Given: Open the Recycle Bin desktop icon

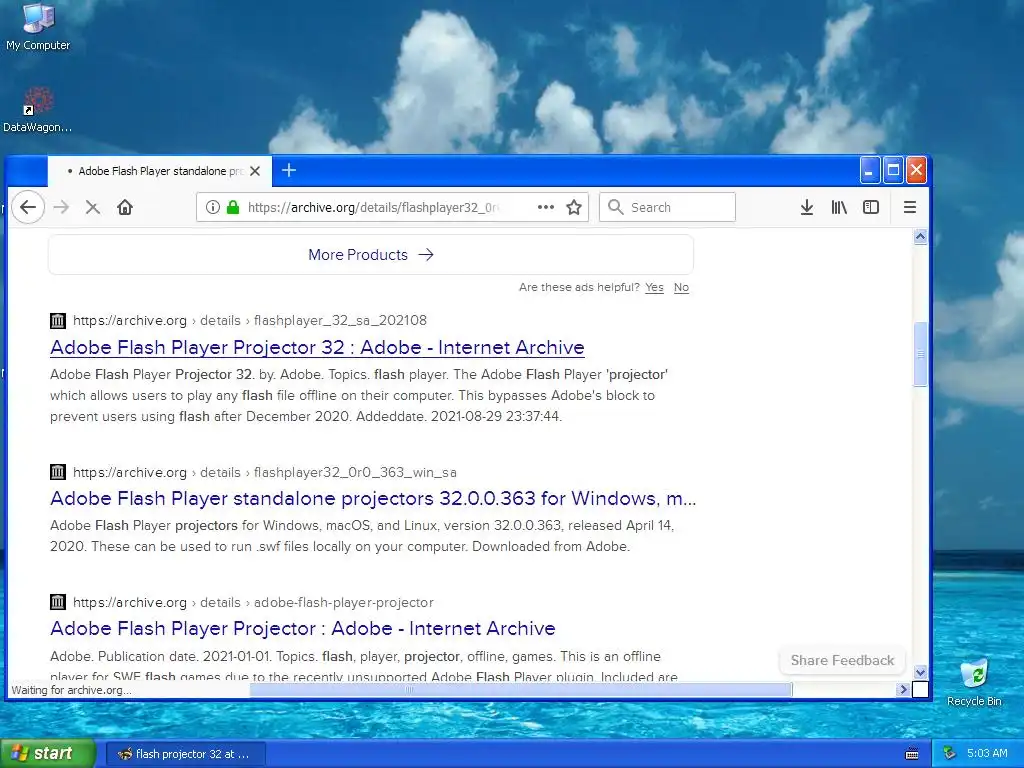Looking at the screenshot, I should [974, 682].
